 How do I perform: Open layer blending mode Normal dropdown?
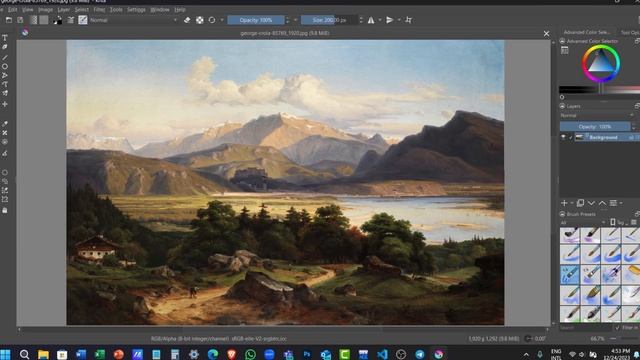coord(597,116)
